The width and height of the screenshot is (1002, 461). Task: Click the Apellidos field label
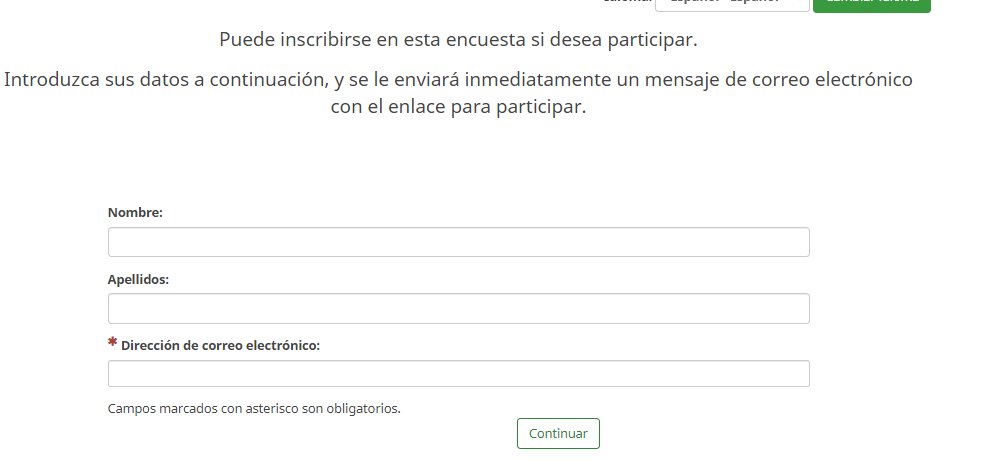tap(138, 279)
